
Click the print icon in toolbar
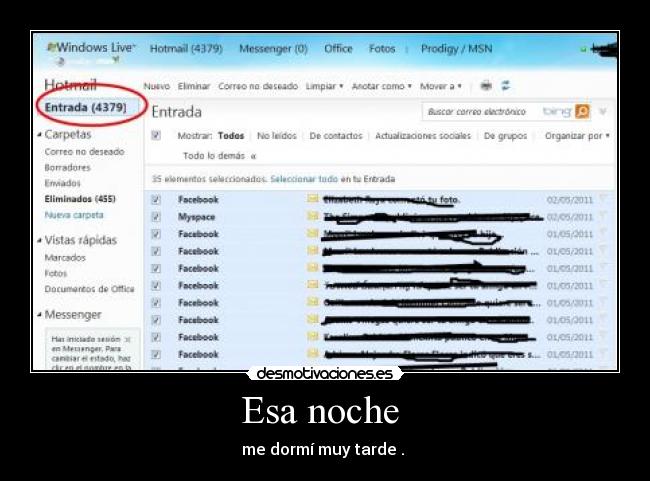486,86
